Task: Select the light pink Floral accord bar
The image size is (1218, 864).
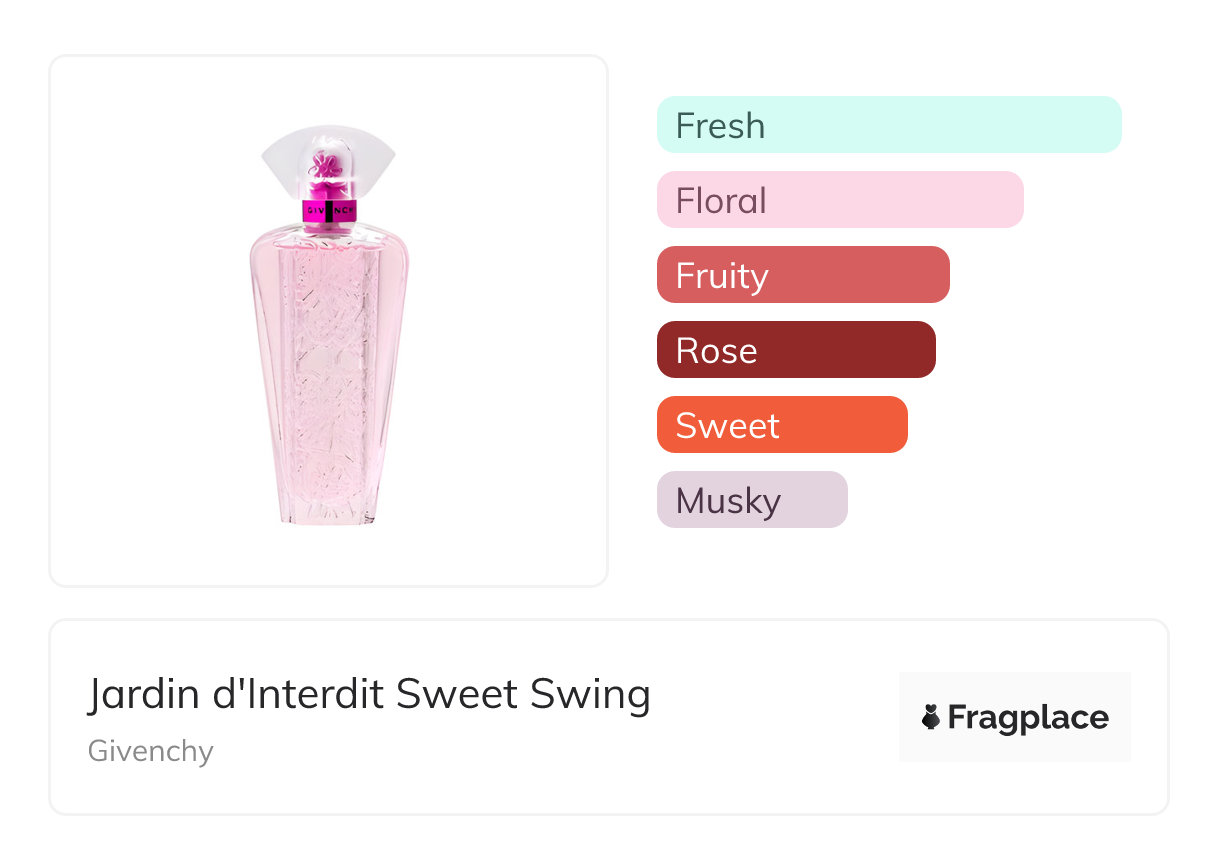Action: [840, 200]
